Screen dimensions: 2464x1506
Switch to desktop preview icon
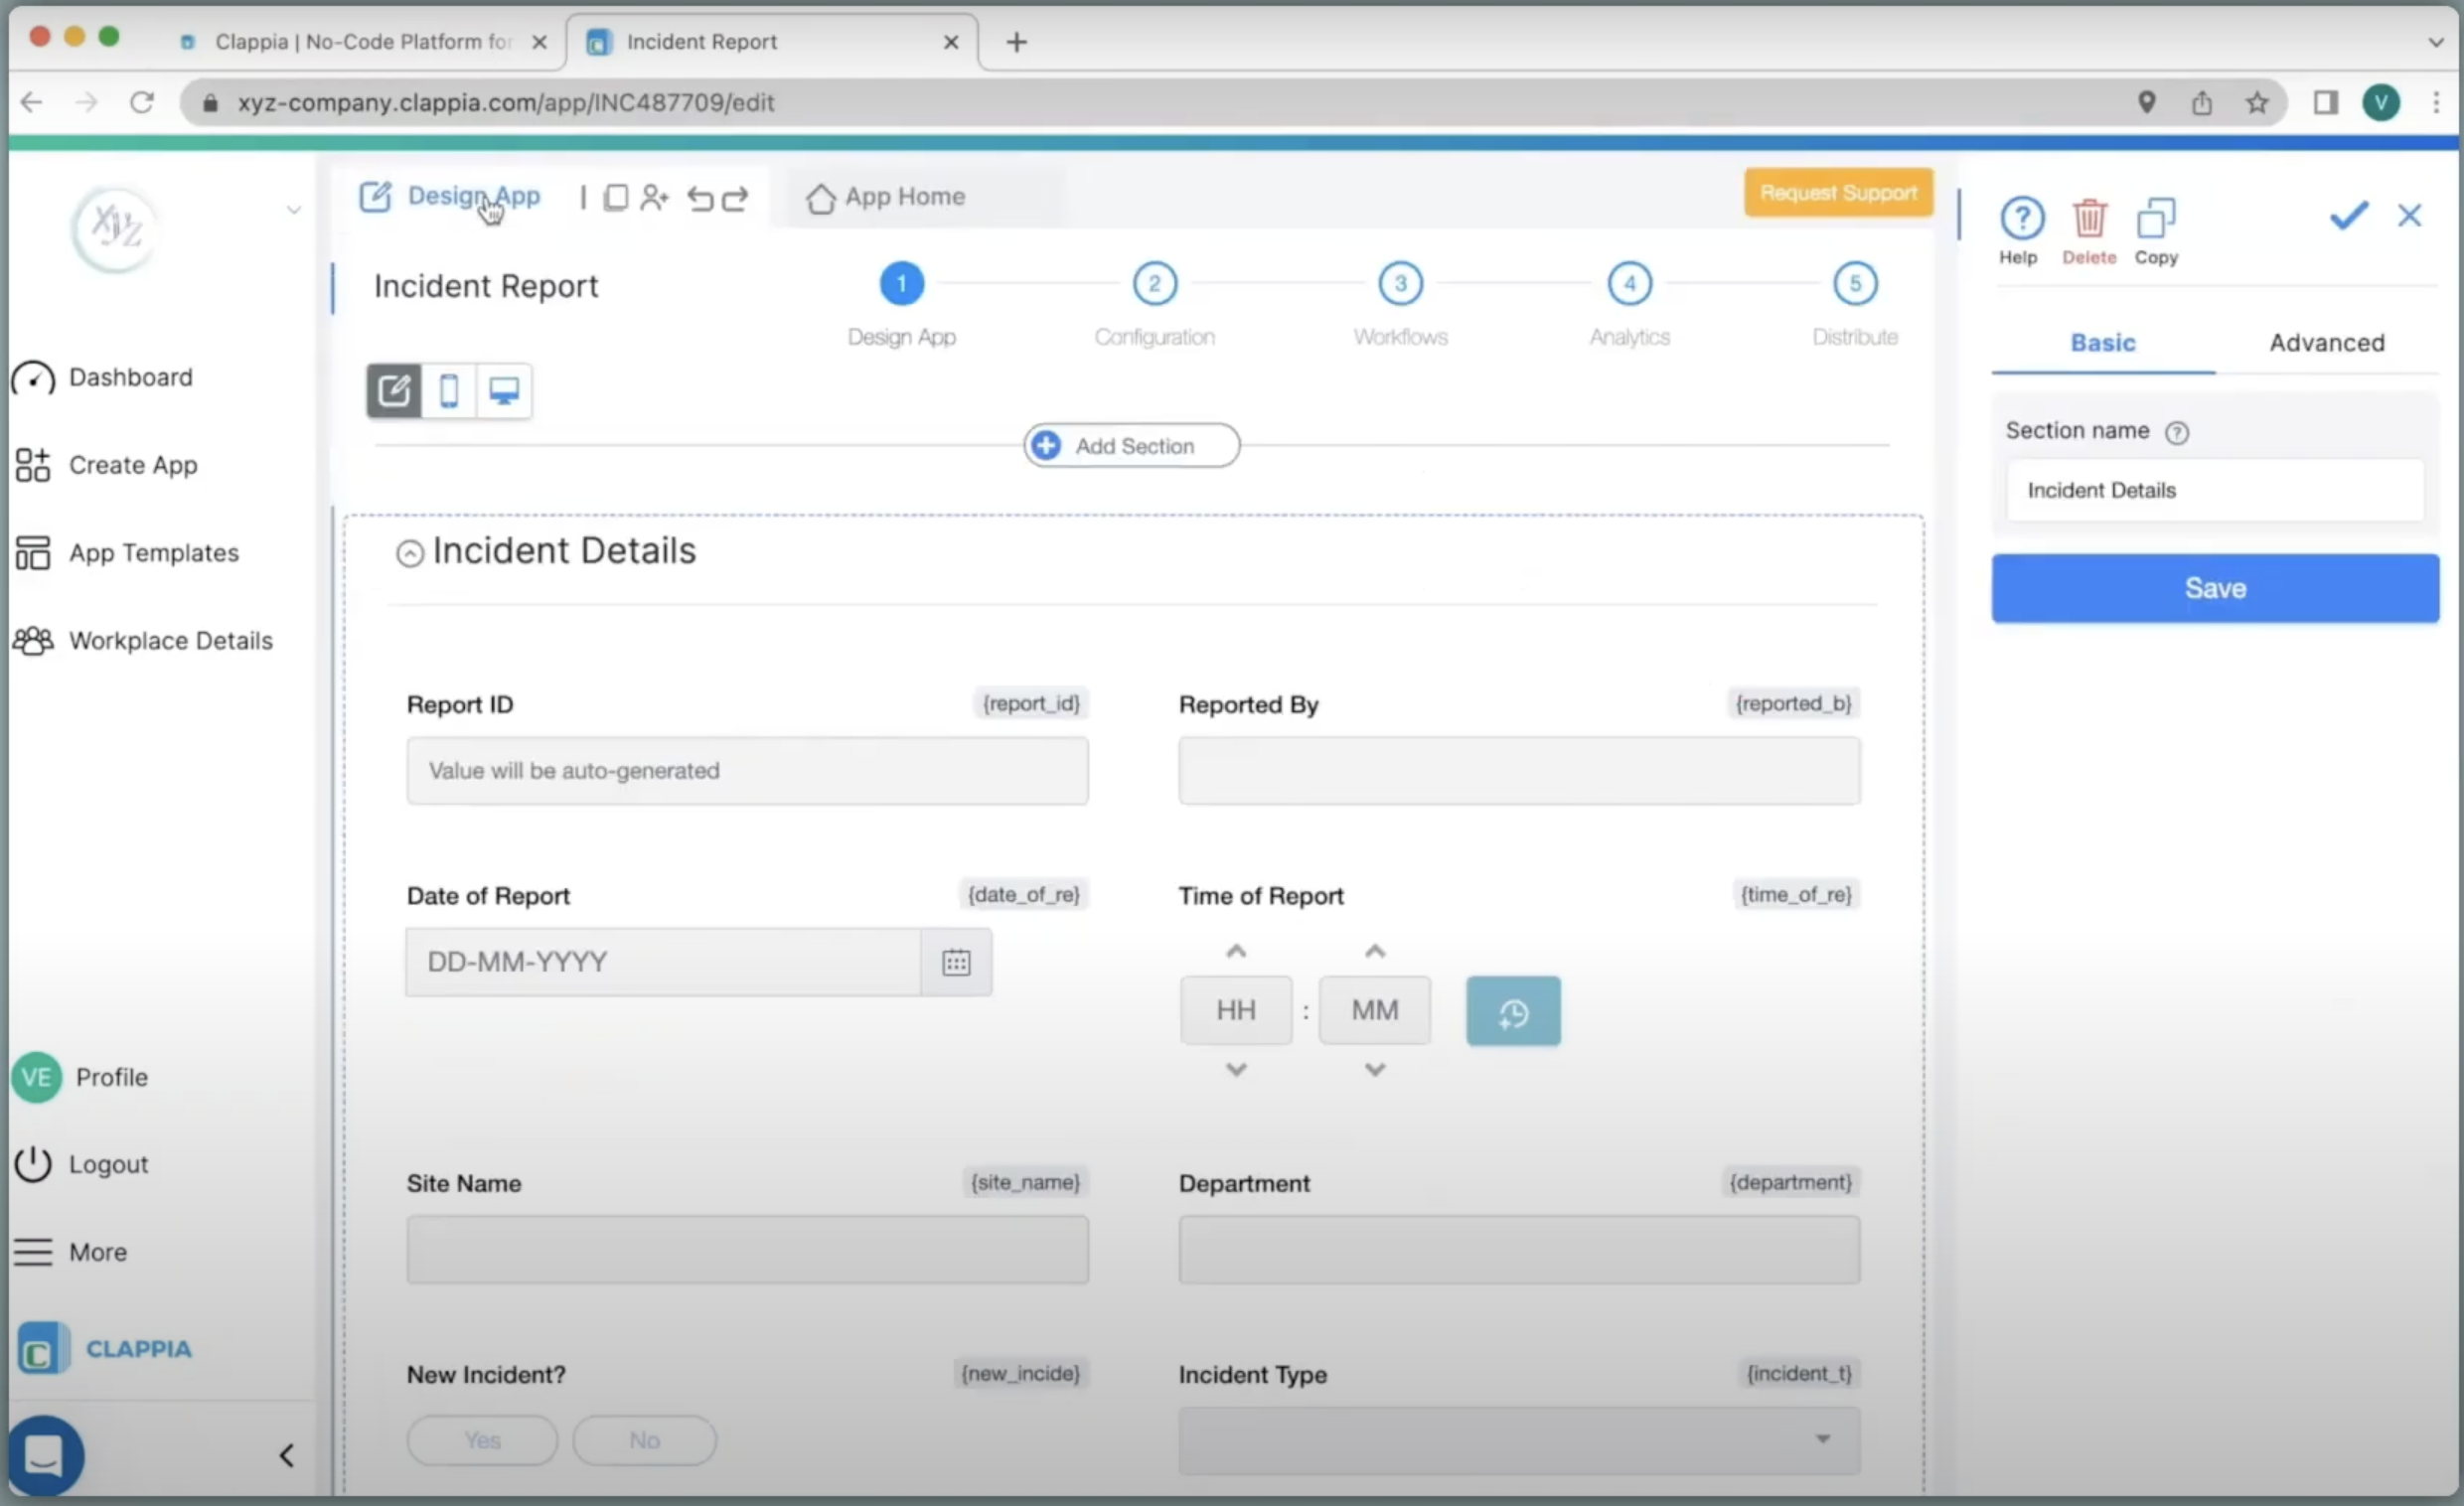504,391
